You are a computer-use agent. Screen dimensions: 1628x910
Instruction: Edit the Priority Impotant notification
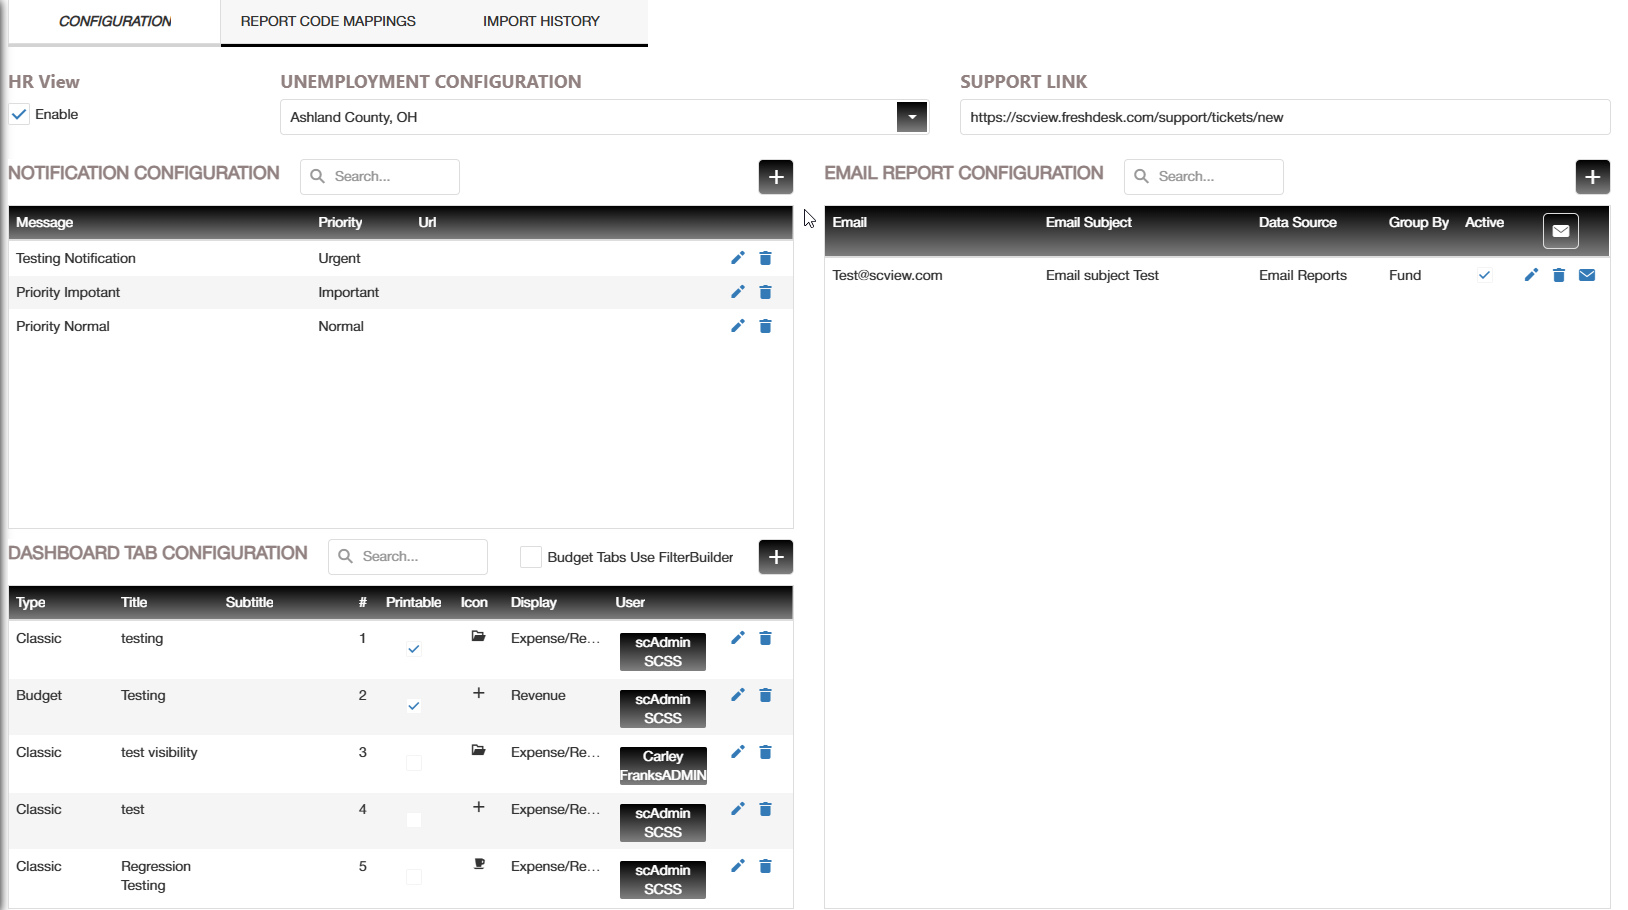click(x=738, y=292)
